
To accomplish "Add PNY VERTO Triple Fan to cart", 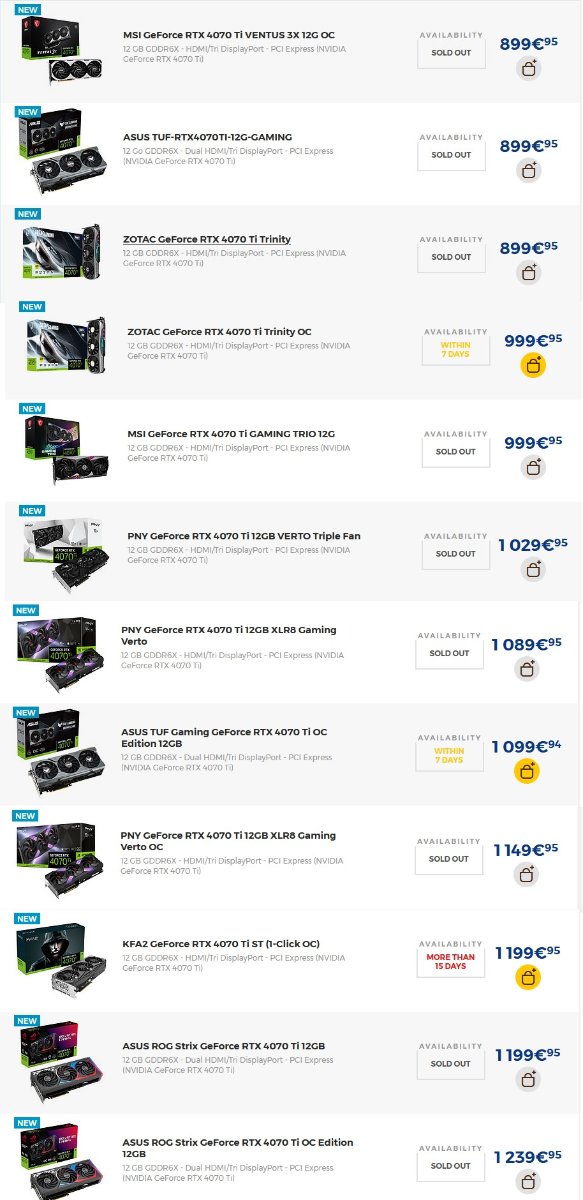I will (x=533, y=569).
